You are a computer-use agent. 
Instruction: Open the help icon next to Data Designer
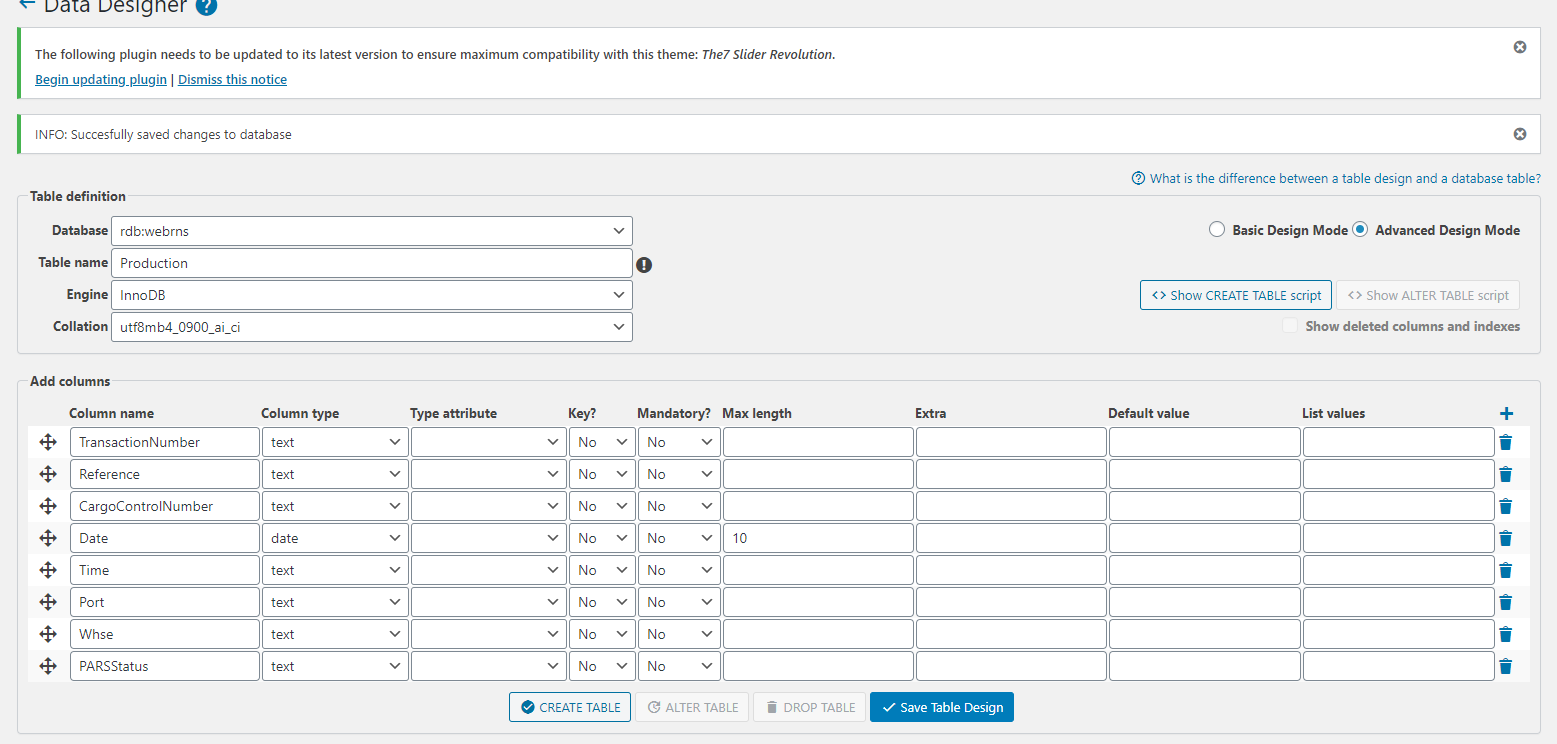tap(206, 6)
